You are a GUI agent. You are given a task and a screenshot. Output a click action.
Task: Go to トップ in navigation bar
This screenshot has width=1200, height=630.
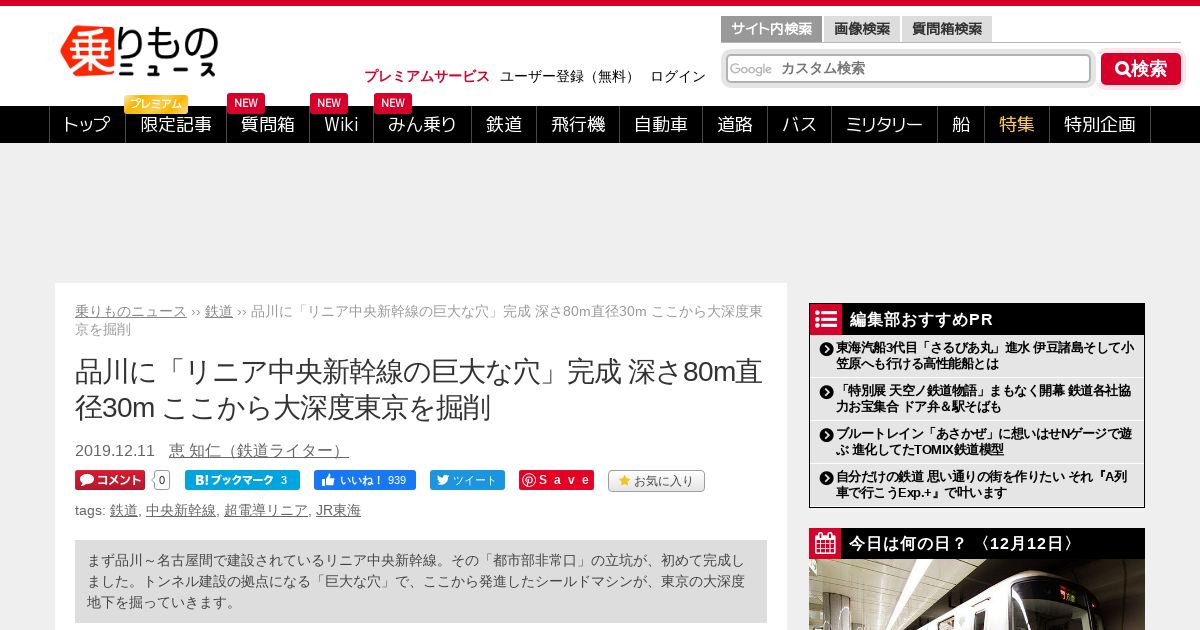(x=87, y=125)
